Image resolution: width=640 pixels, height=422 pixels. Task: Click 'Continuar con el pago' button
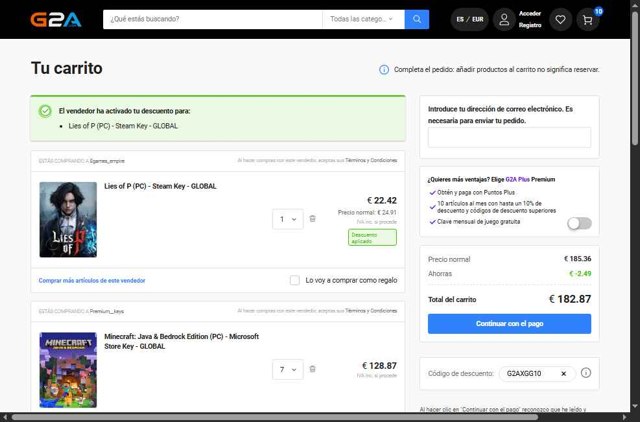pyautogui.click(x=509, y=323)
